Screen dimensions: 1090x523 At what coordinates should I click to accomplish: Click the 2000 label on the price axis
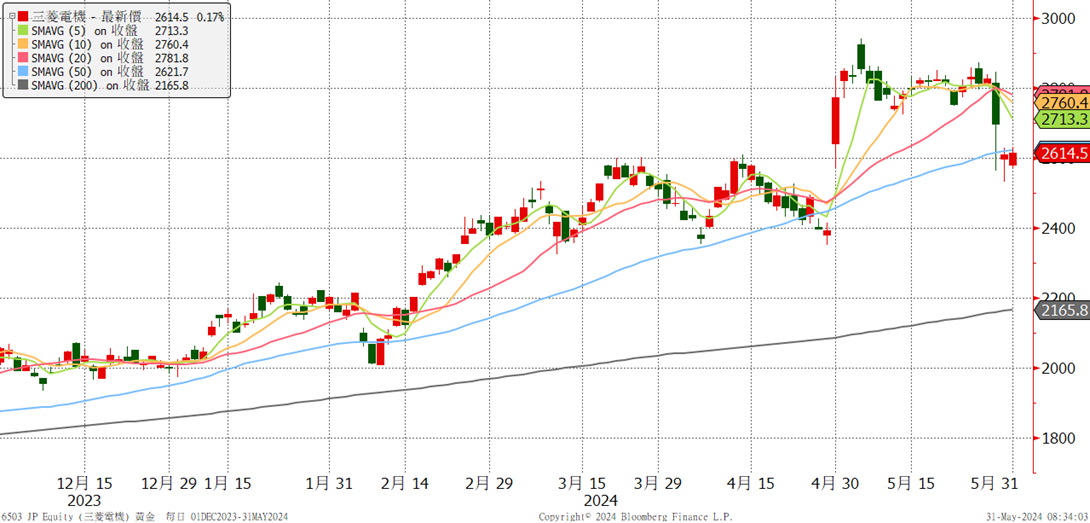point(1061,369)
